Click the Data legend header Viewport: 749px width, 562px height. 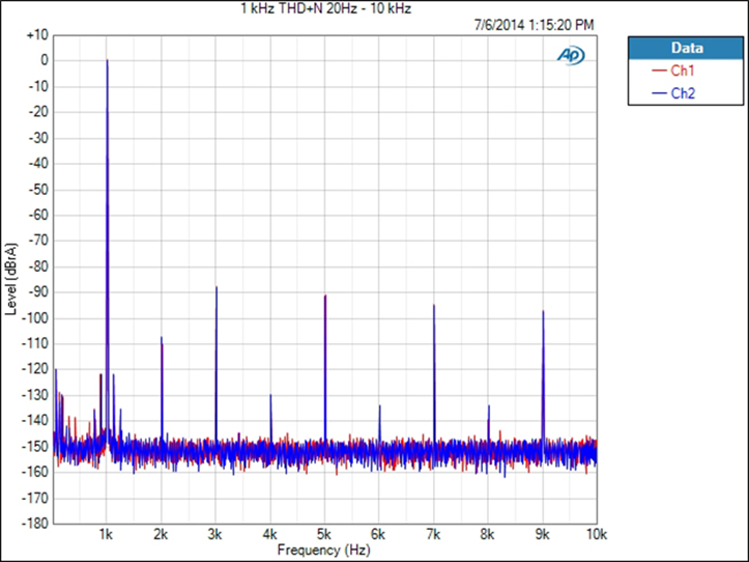point(686,48)
